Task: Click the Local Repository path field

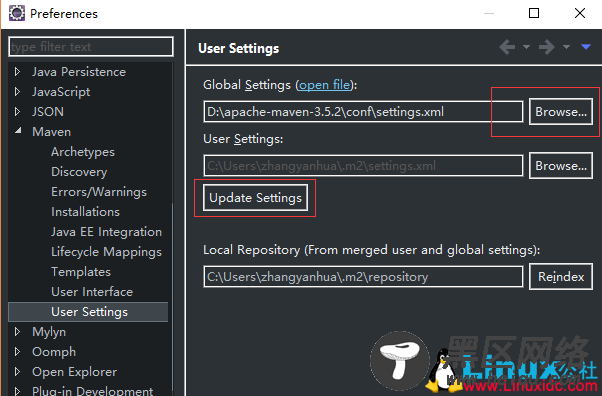Action: coord(363,277)
